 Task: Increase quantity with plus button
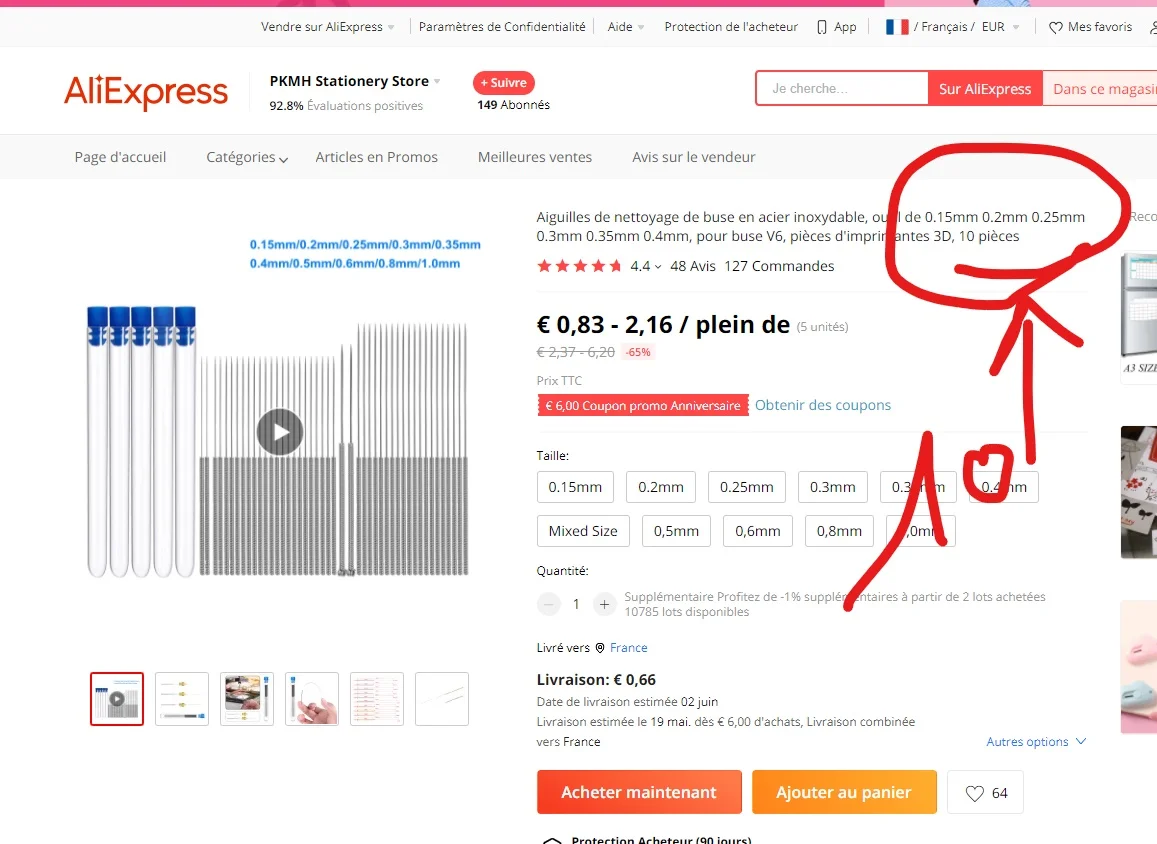tap(604, 604)
